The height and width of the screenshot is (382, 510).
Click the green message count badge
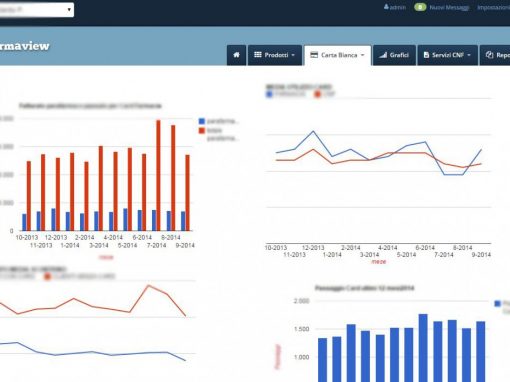tap(420, 7)
